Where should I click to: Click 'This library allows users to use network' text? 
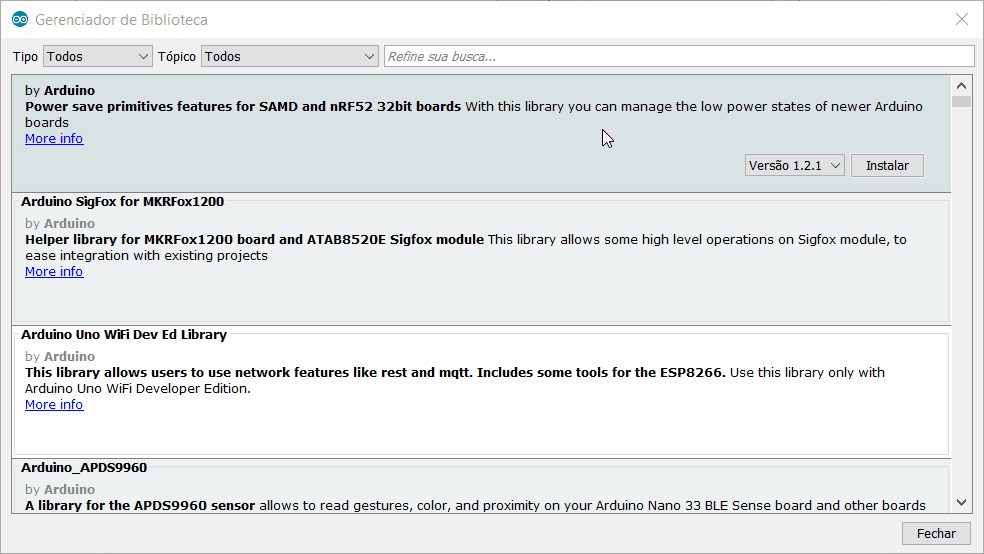point(375,373)
